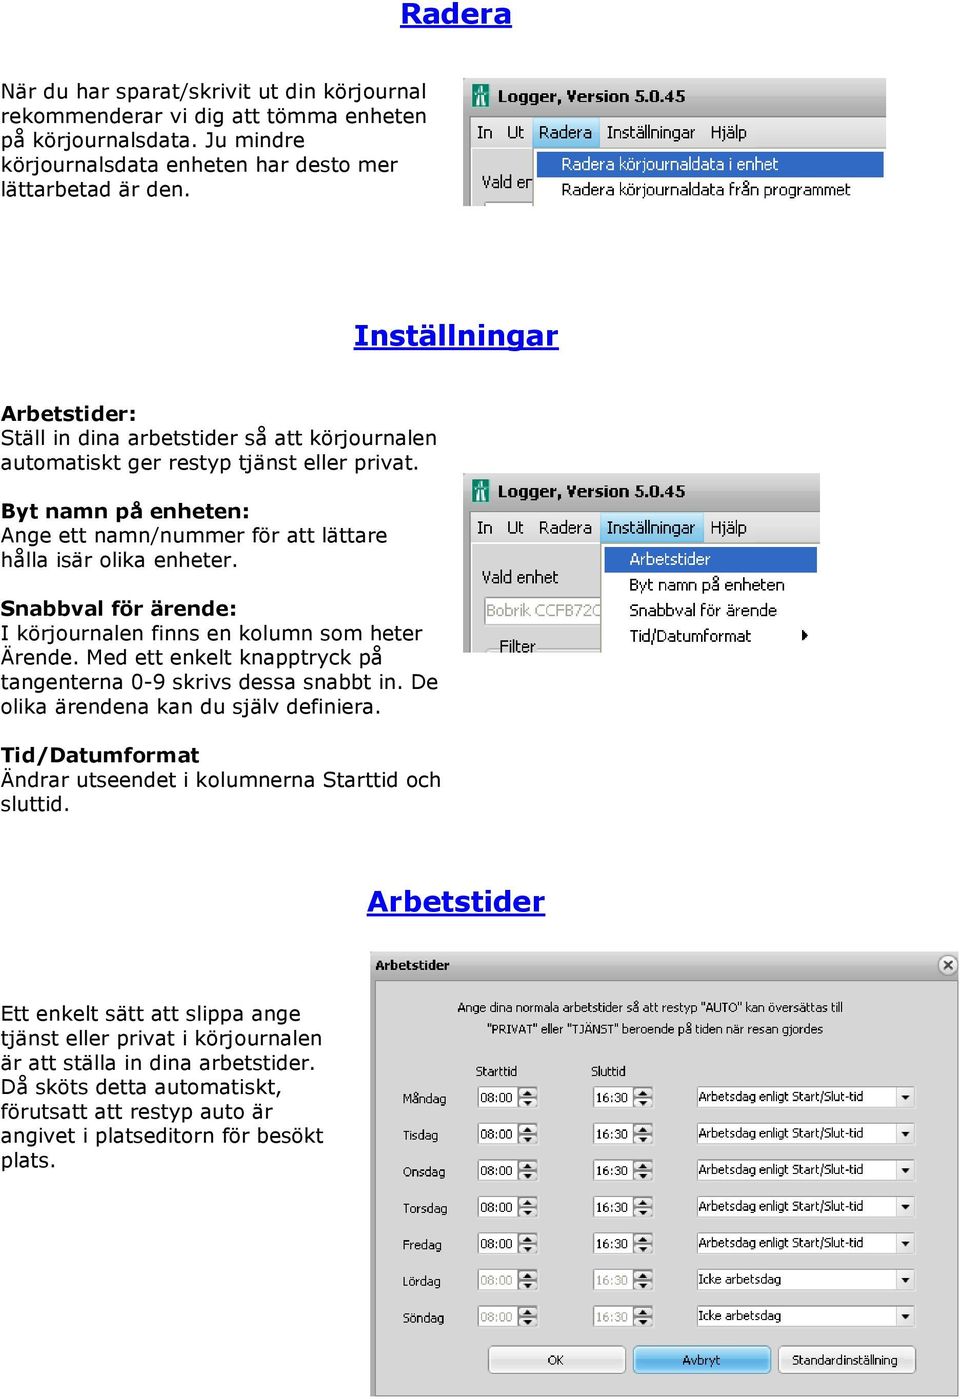Open Onsdag day type dropdown
Screen dimensions: 960x1399
(x=905, y=1170)
